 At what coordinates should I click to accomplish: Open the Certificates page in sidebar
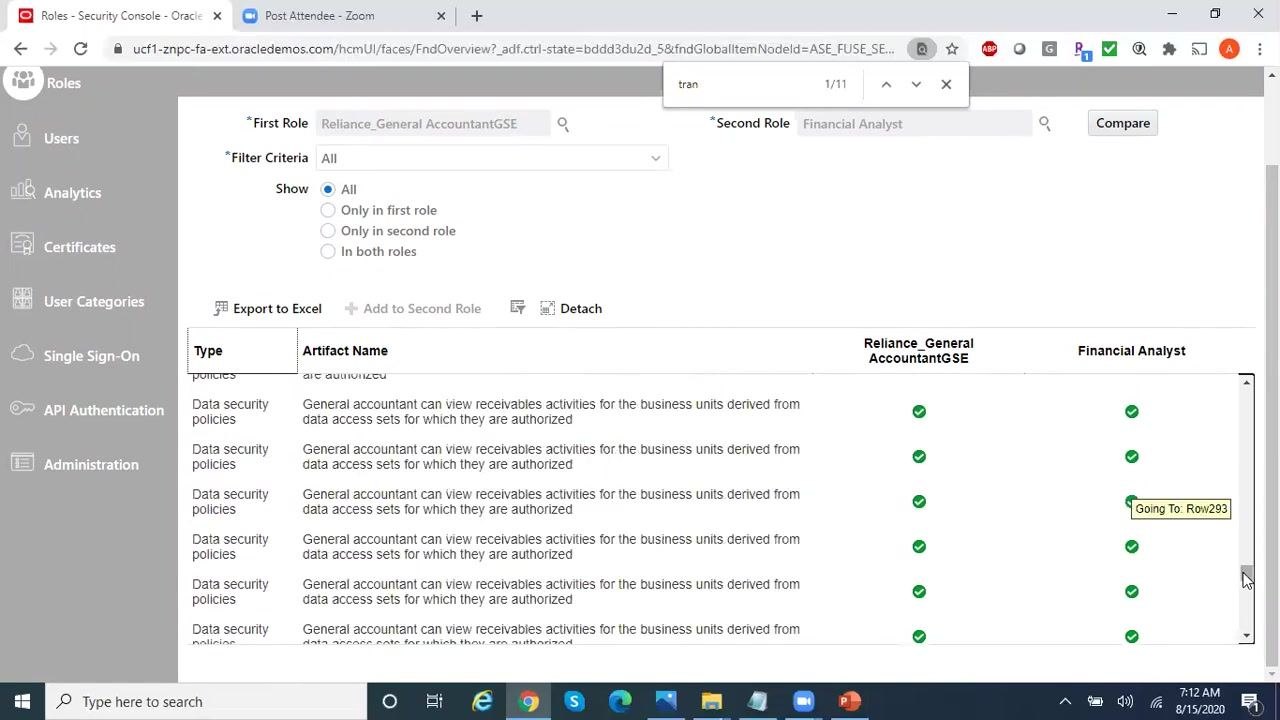79,247
